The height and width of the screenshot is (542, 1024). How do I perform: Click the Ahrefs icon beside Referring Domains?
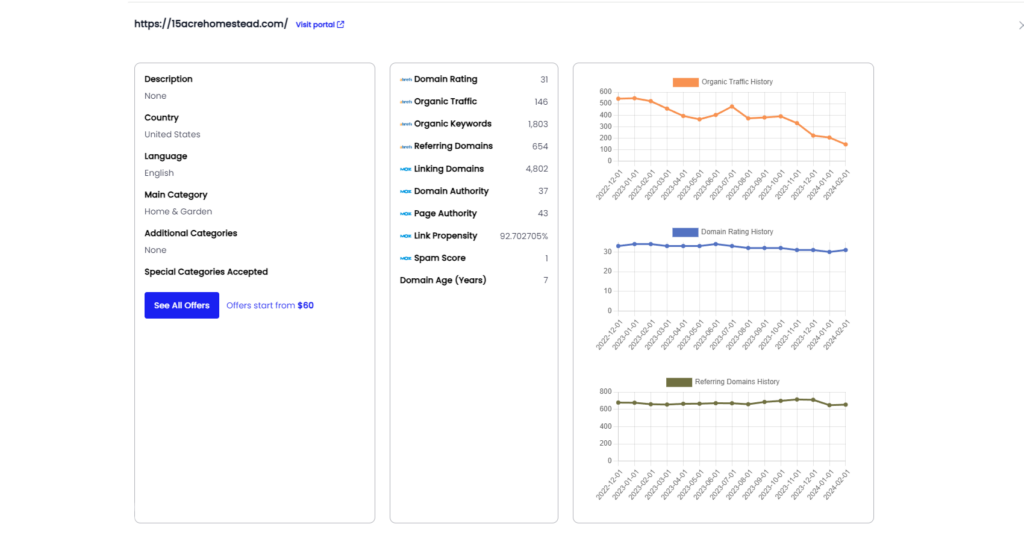(x=406, y=146)
